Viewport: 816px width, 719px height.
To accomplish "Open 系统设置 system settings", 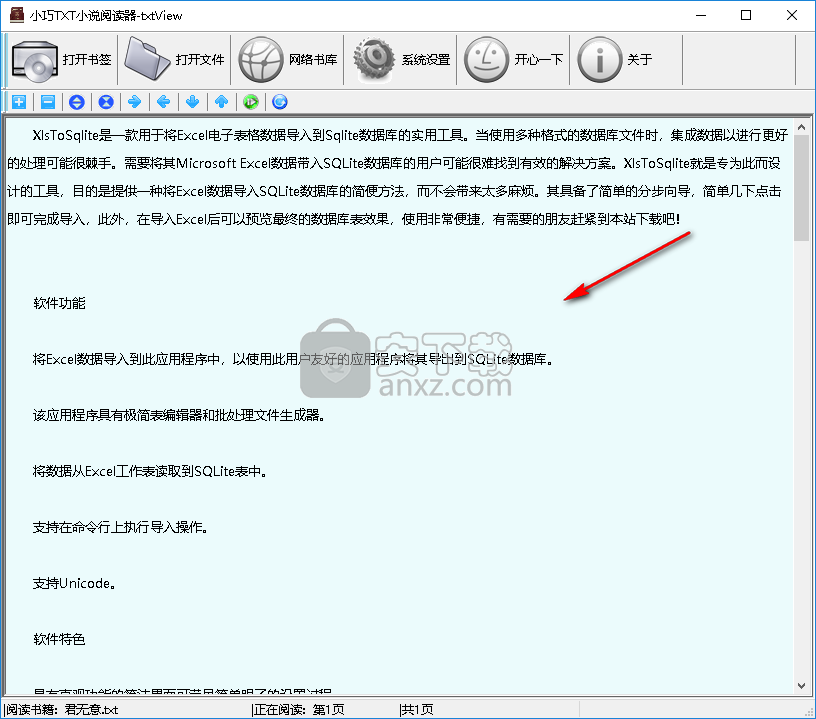I will (x=400, y=60).
